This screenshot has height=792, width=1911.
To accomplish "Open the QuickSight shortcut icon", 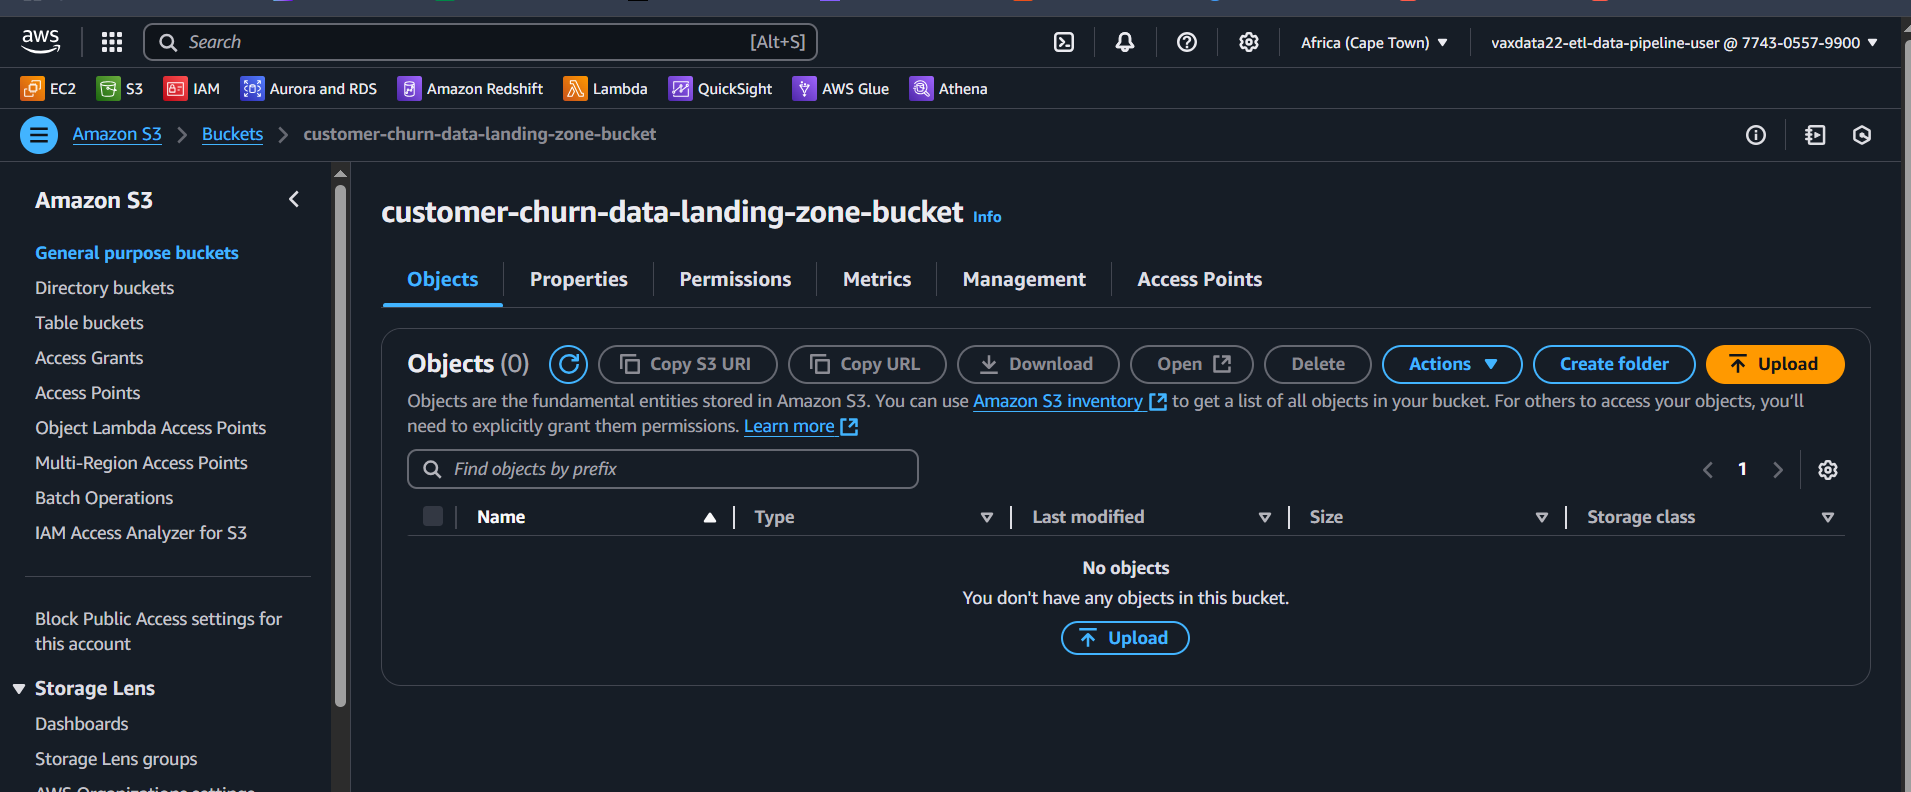I will pyautogui.click(x=680, y=89).
